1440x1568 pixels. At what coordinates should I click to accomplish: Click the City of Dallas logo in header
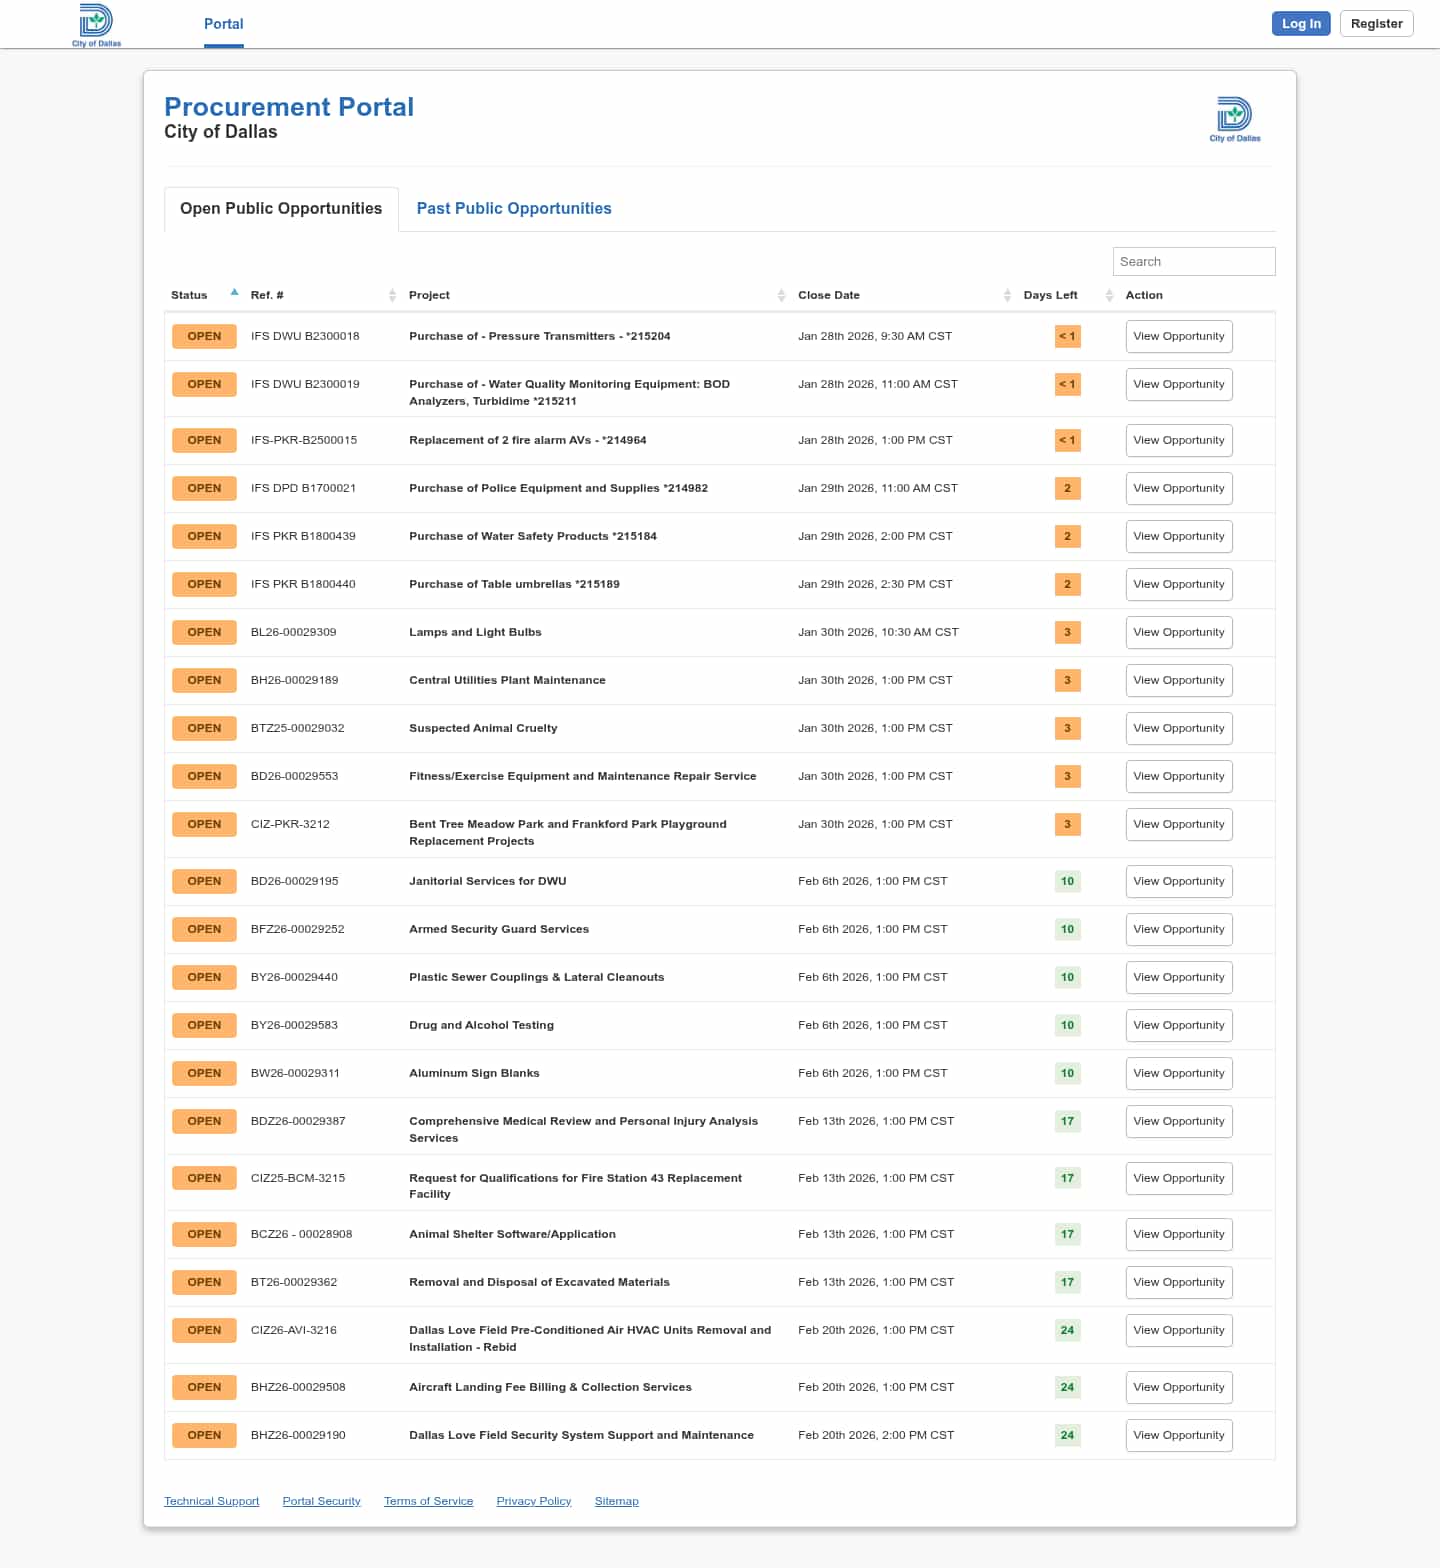pyautogui.click(x=96, y=24)
